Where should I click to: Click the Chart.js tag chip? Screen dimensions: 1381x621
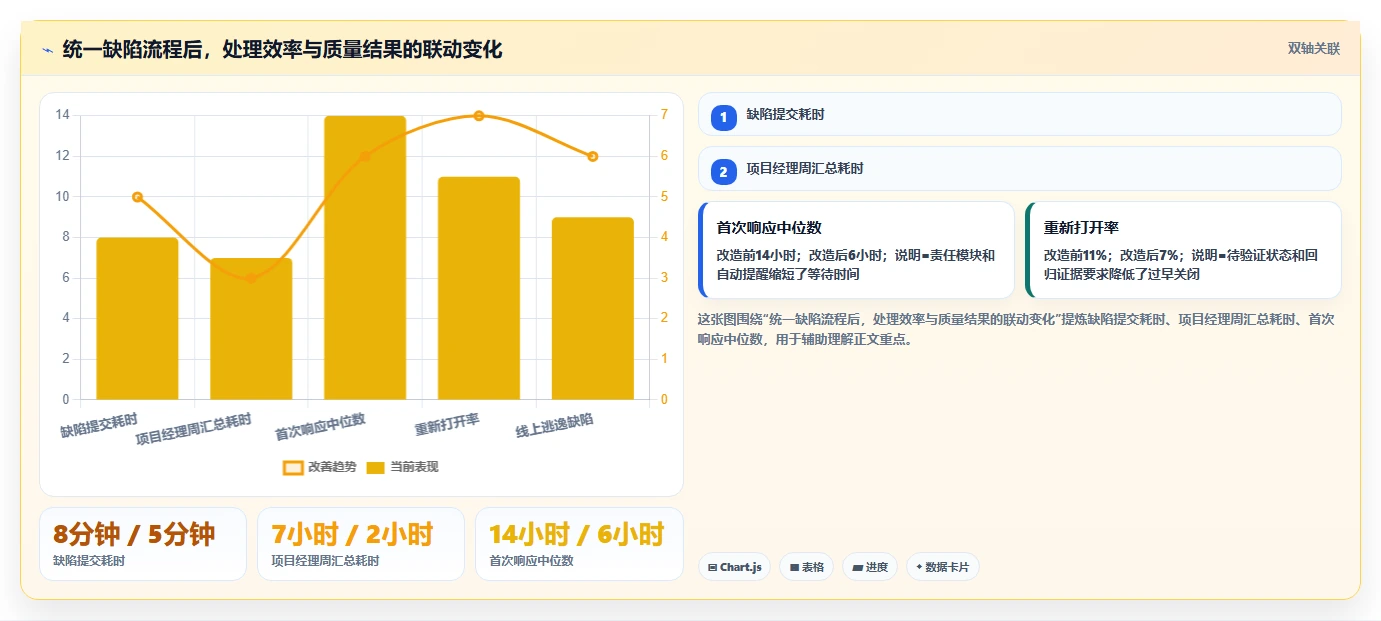(734, 567)
